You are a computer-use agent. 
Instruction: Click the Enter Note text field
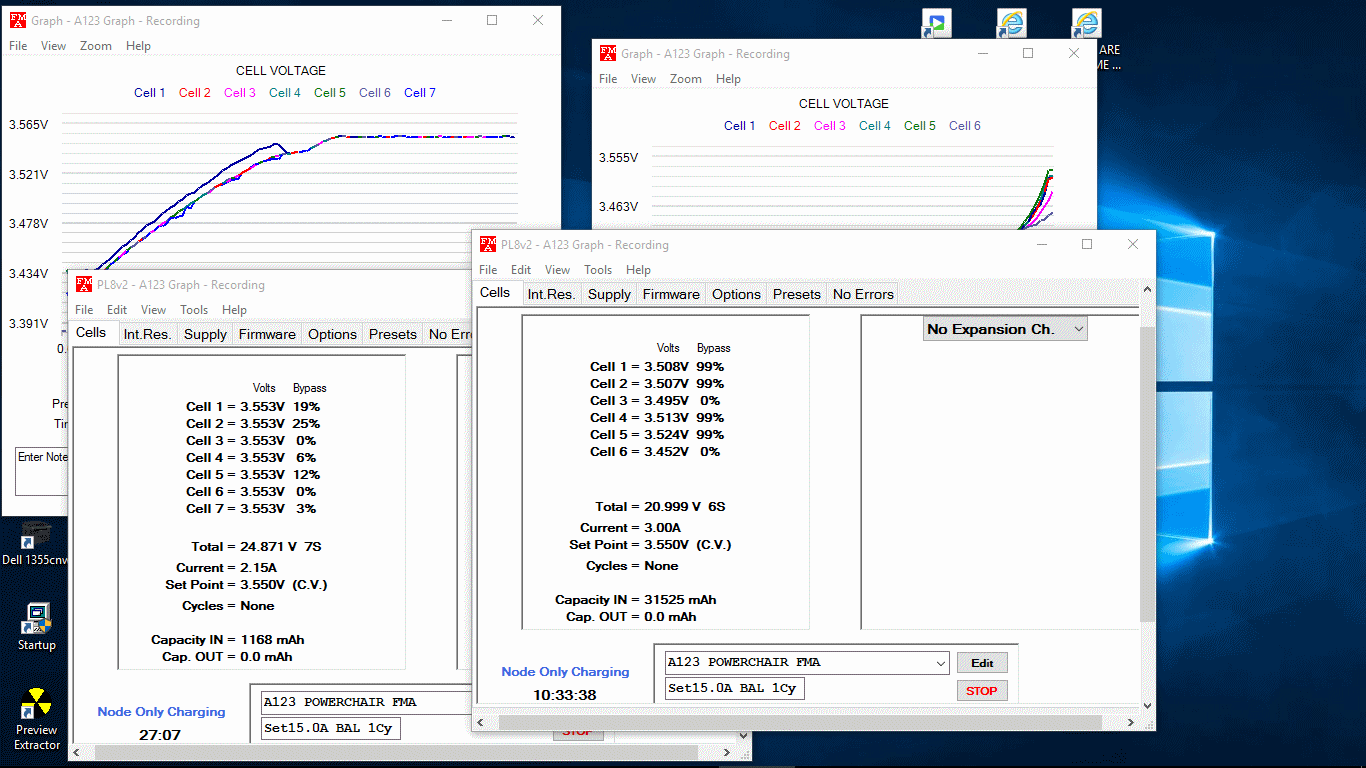(42, 472)
